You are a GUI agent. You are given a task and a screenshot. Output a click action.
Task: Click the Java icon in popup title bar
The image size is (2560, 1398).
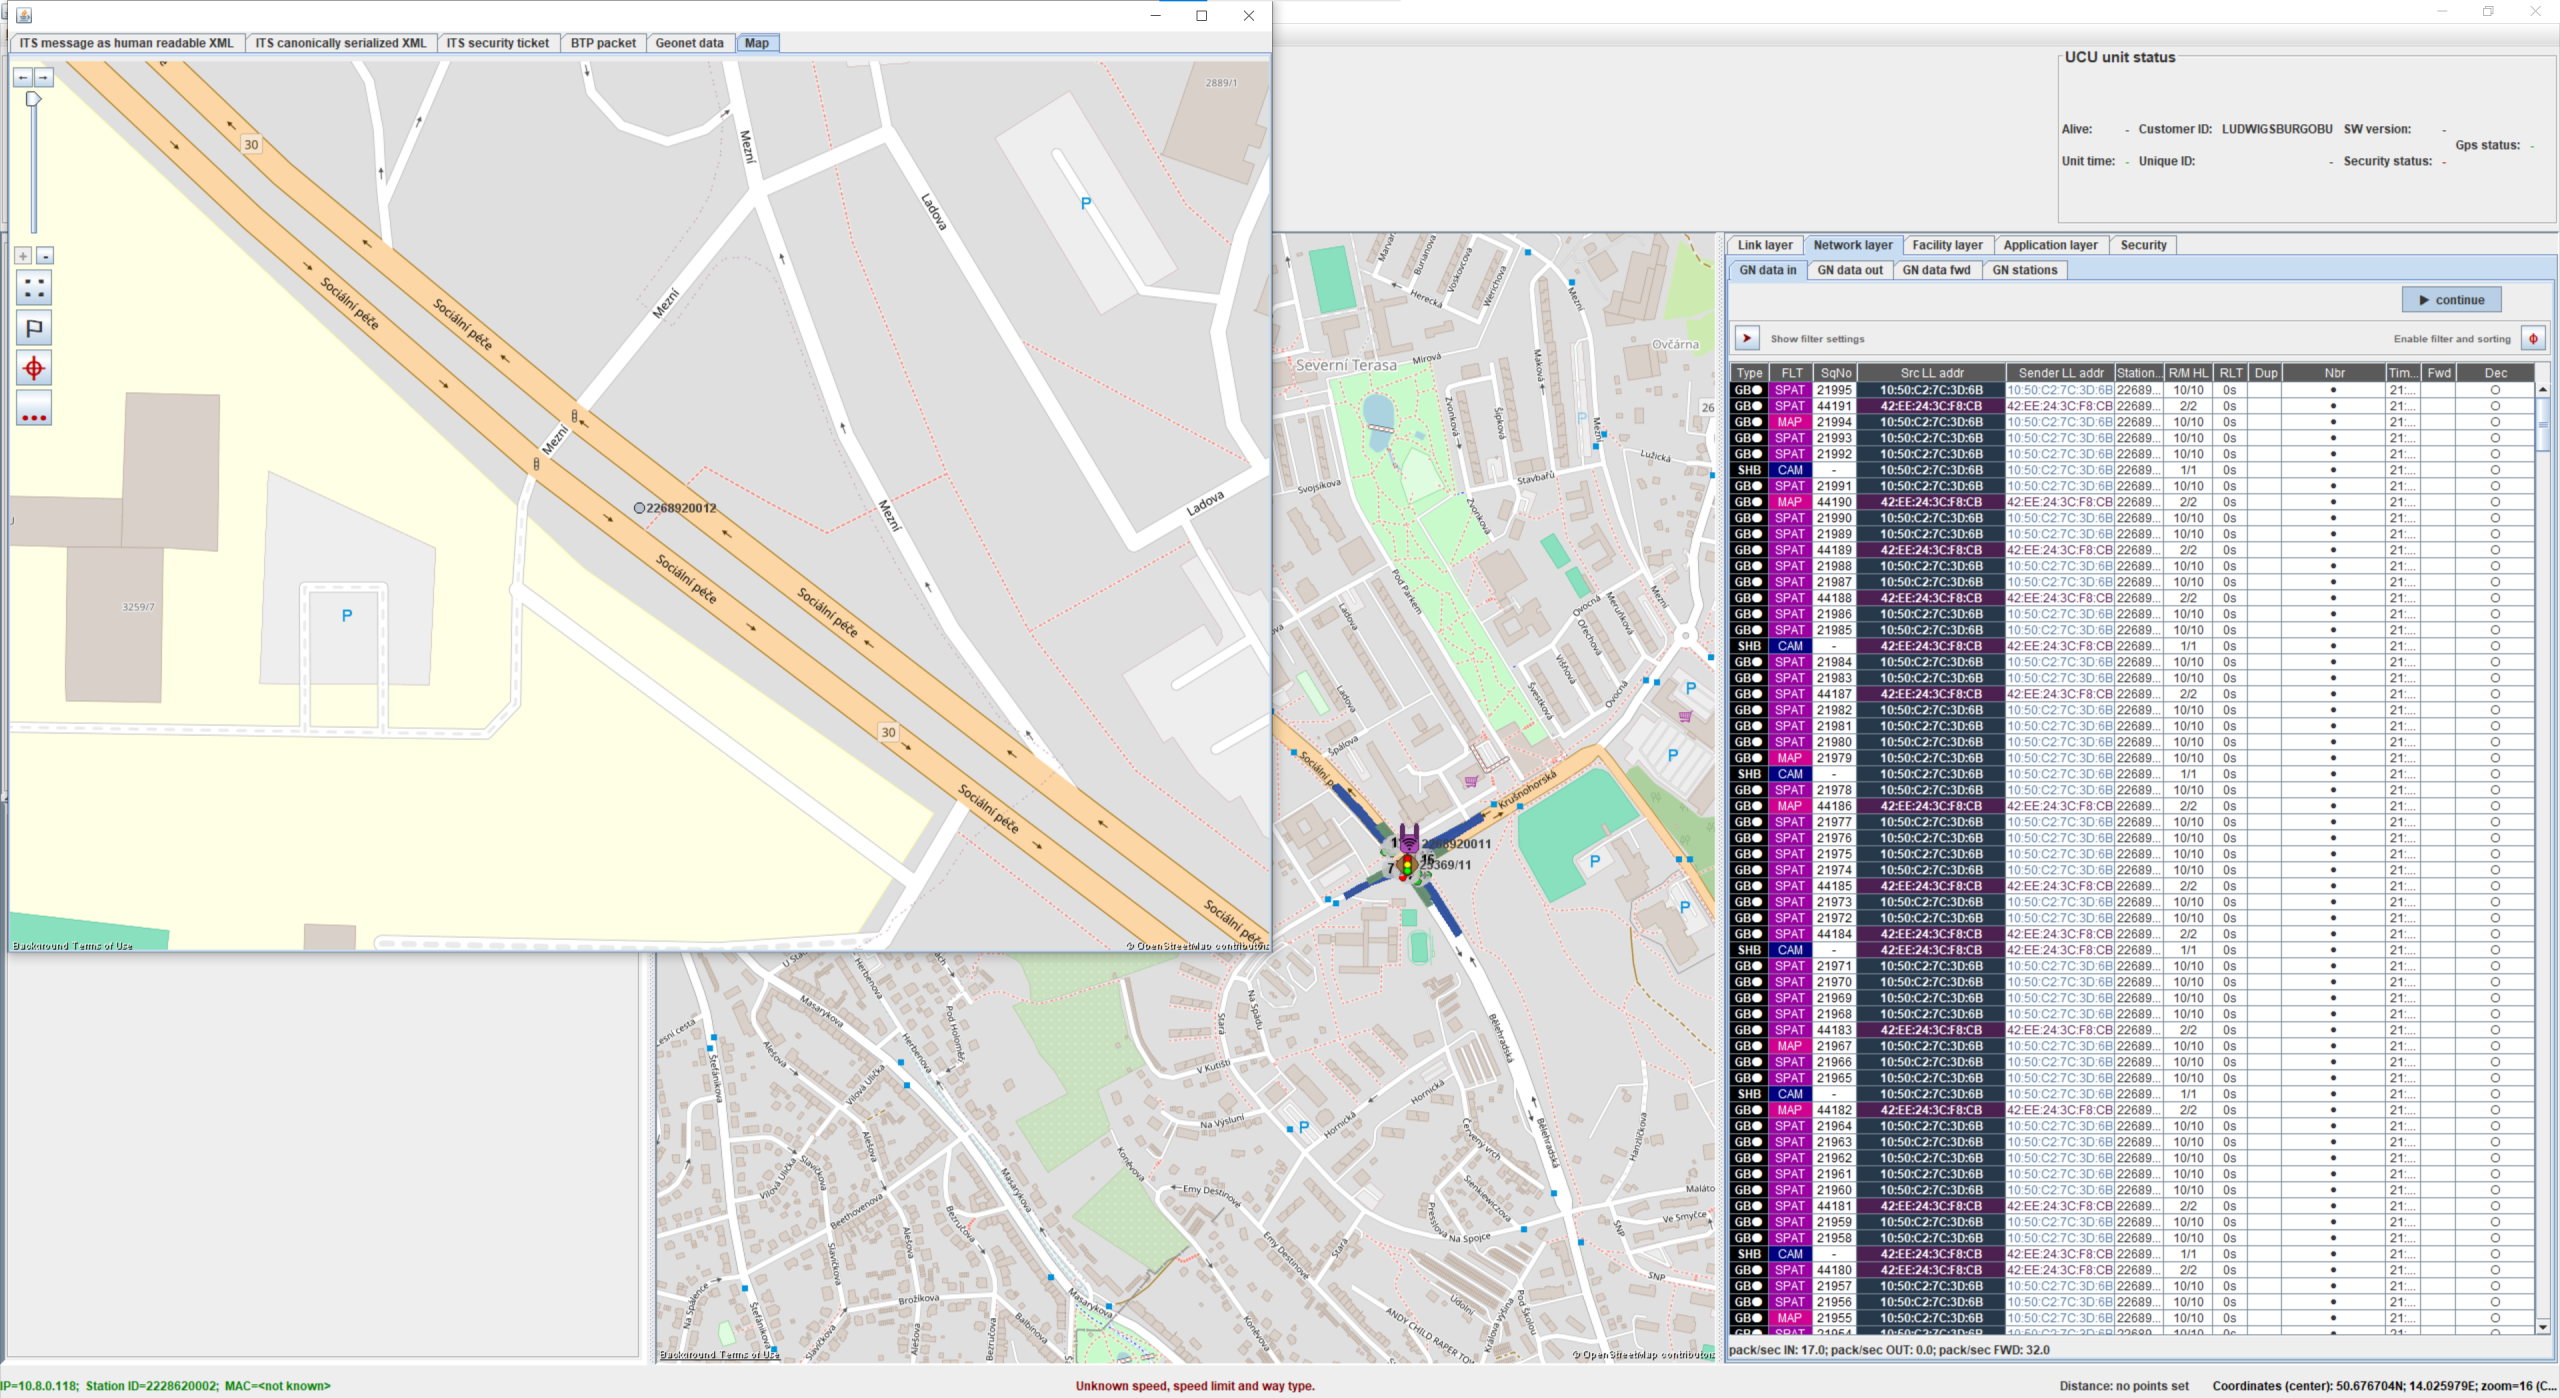[24, 15]
